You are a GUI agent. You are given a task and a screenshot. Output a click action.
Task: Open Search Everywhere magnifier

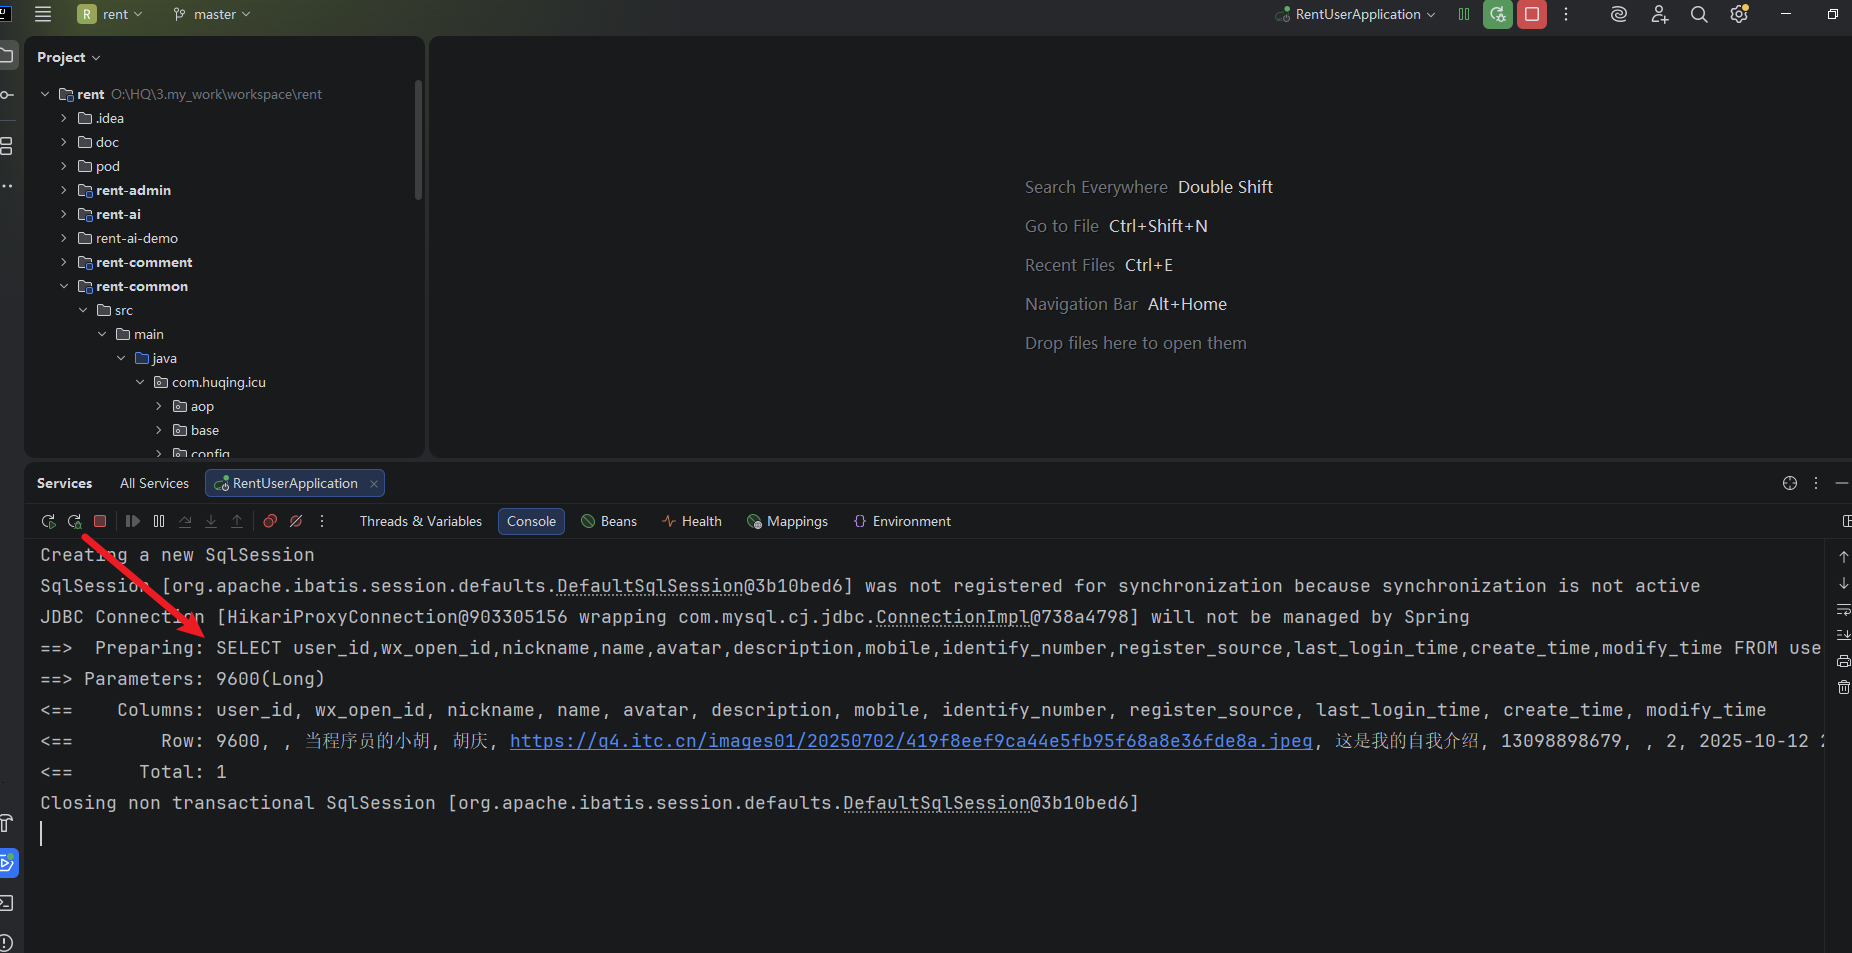[x=1699, y=14]
